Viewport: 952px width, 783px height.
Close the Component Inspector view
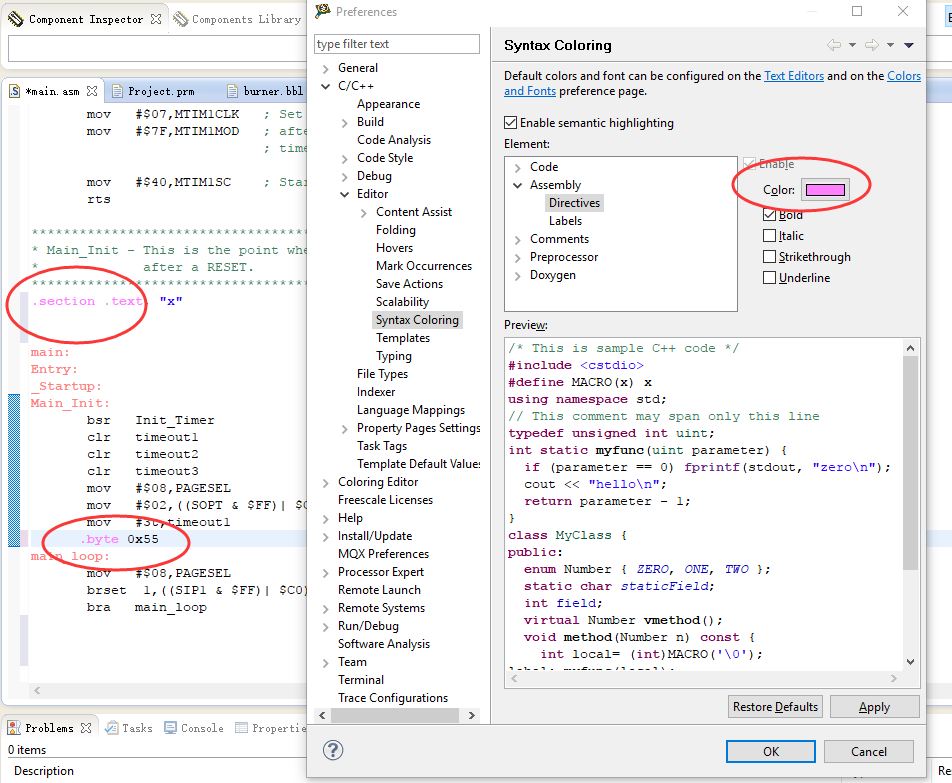coord(156,19)
